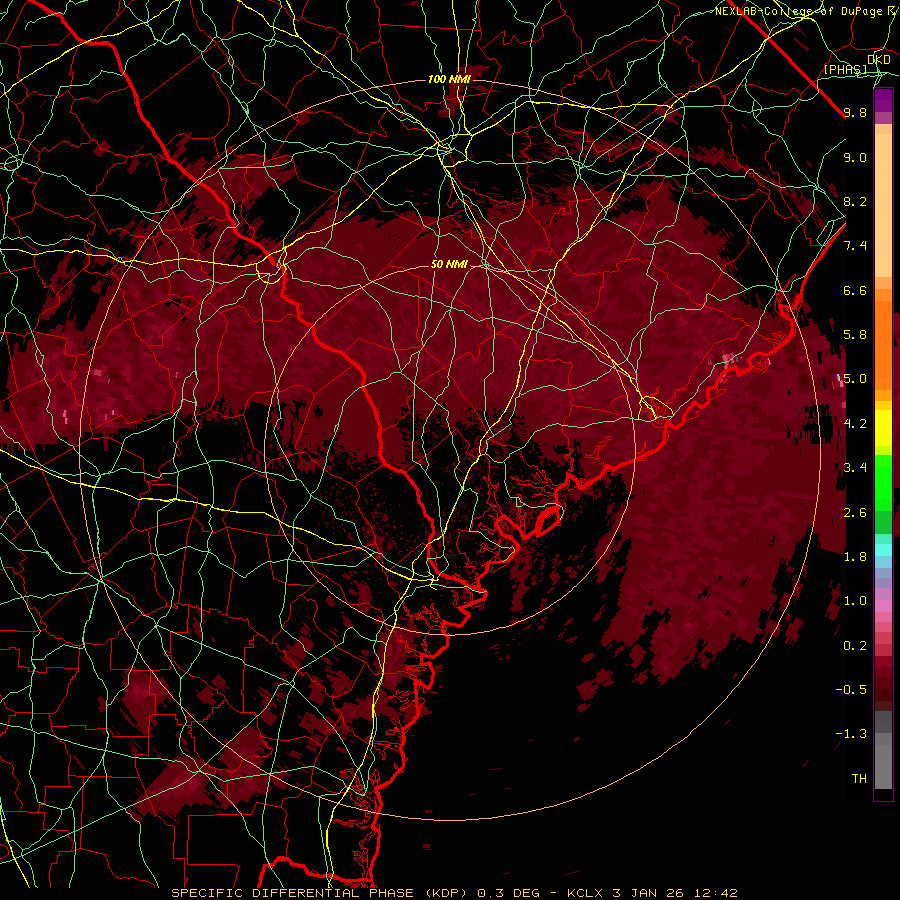Image resolution: width=900 pixels, height=900 pixels.
Task: Click the 4.2 legend value
Action: click(855, 424)
